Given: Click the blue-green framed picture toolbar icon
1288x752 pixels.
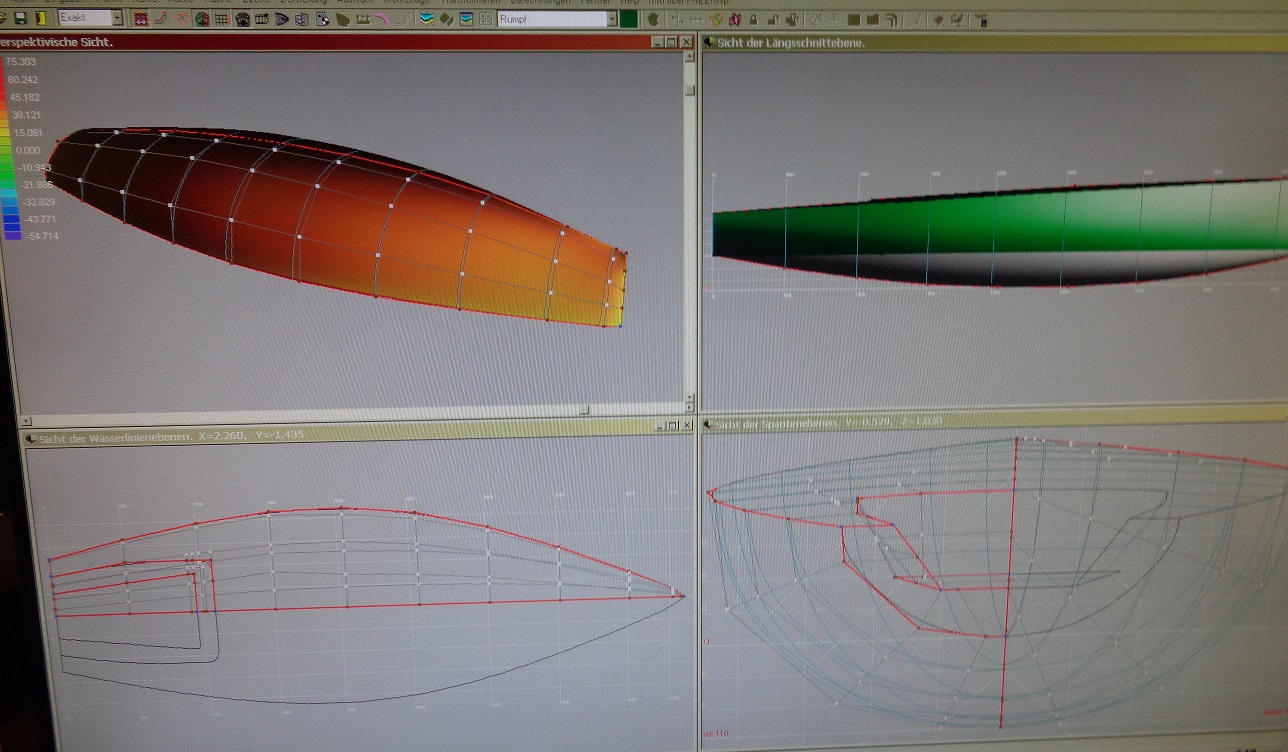Looking at the screenshot, I should (x=465, y=19).
